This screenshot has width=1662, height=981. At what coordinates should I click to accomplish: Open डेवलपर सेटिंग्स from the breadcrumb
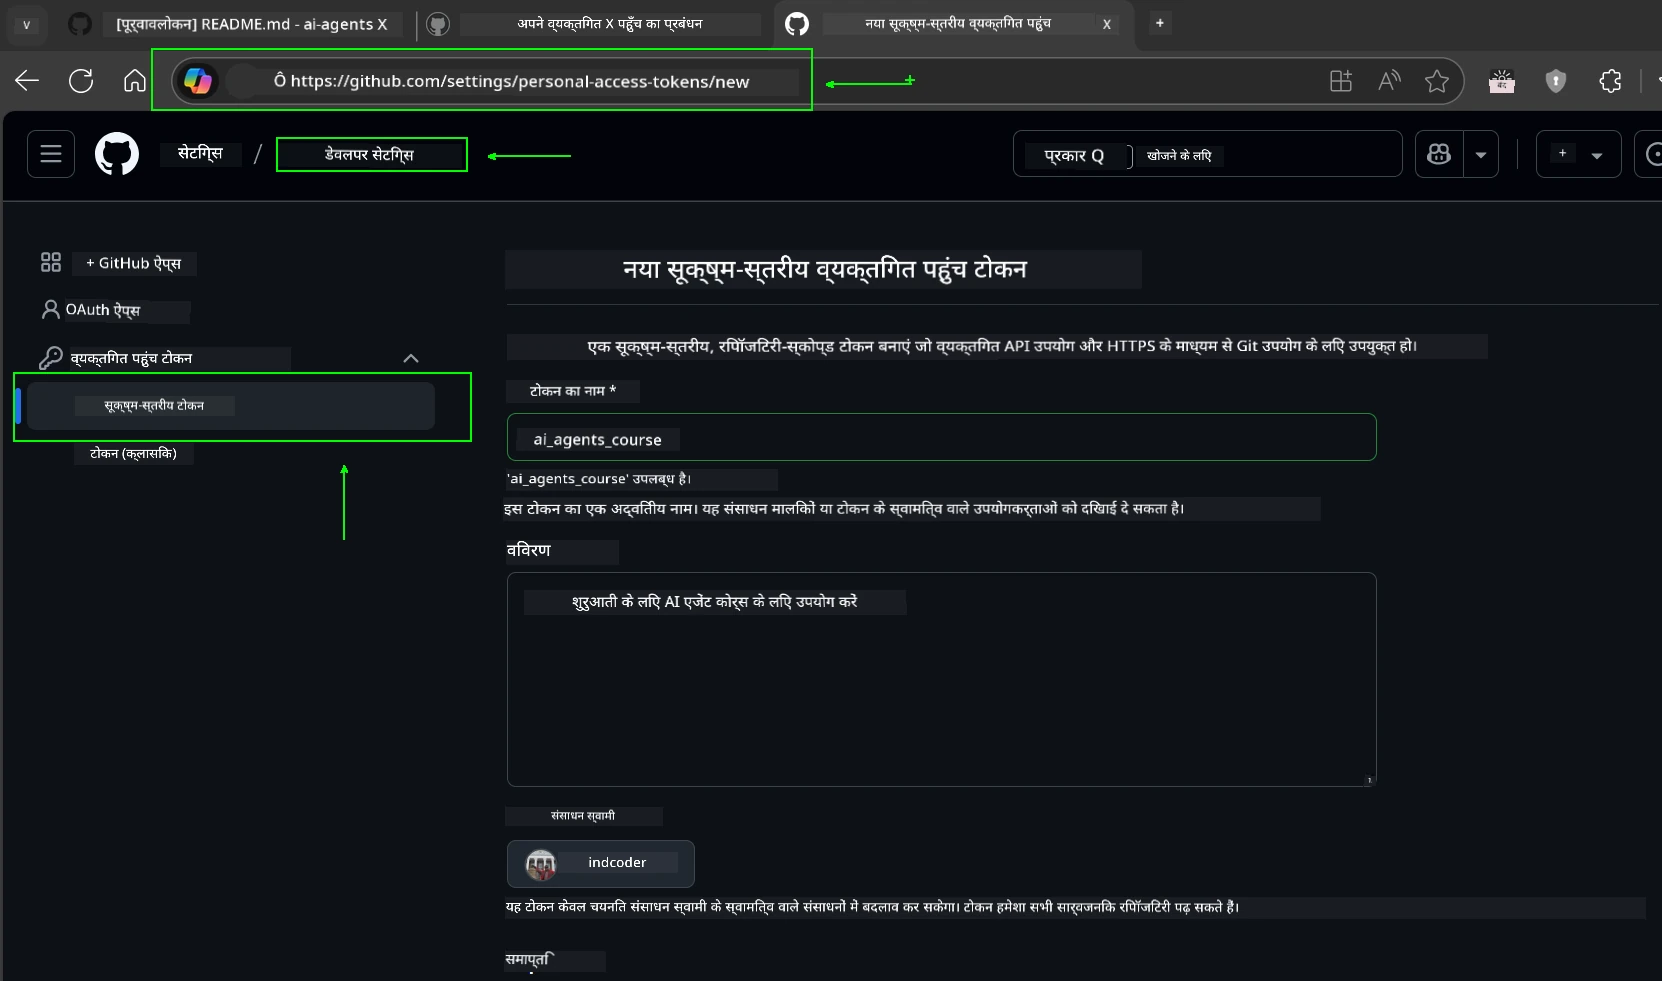click(371, 154)
